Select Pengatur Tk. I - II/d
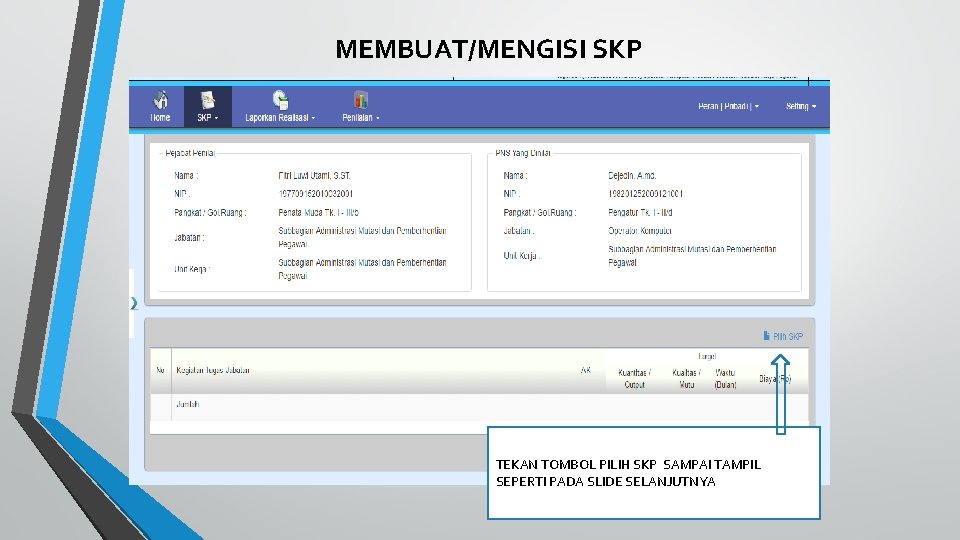The width and height of the screenshot is (960, 540). (640, 213)
